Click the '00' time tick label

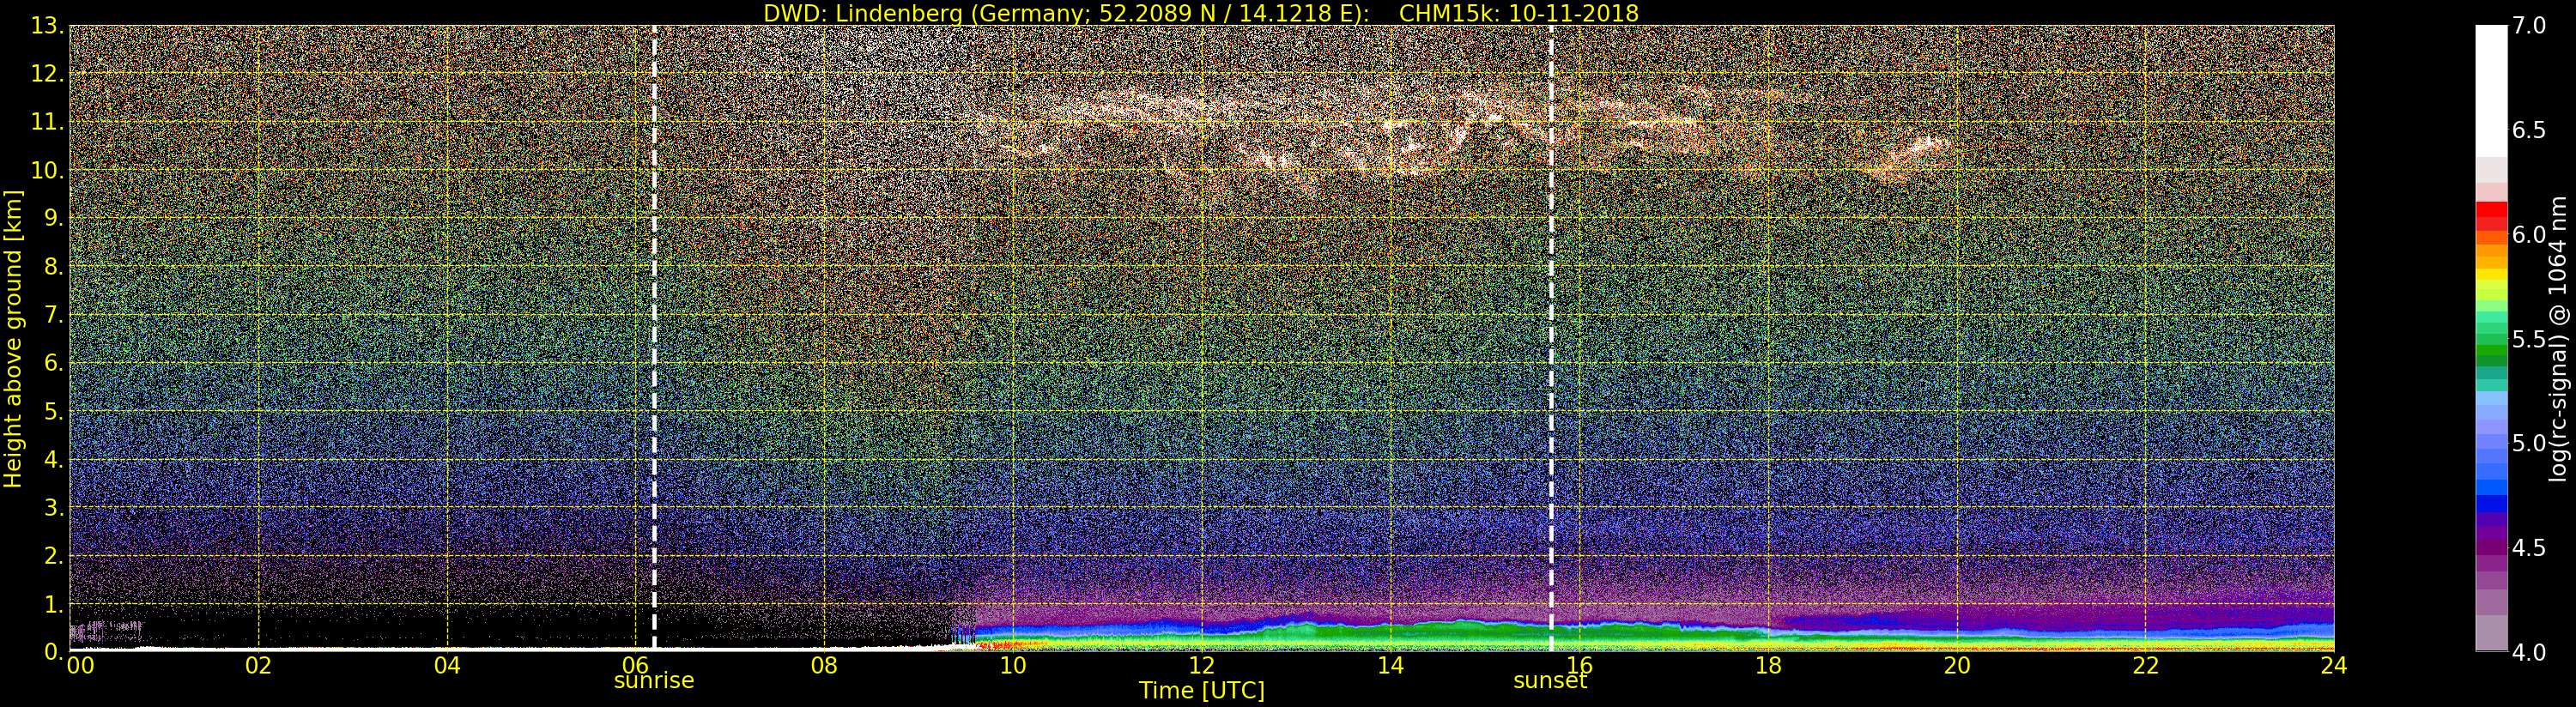[x=80, y=666]
